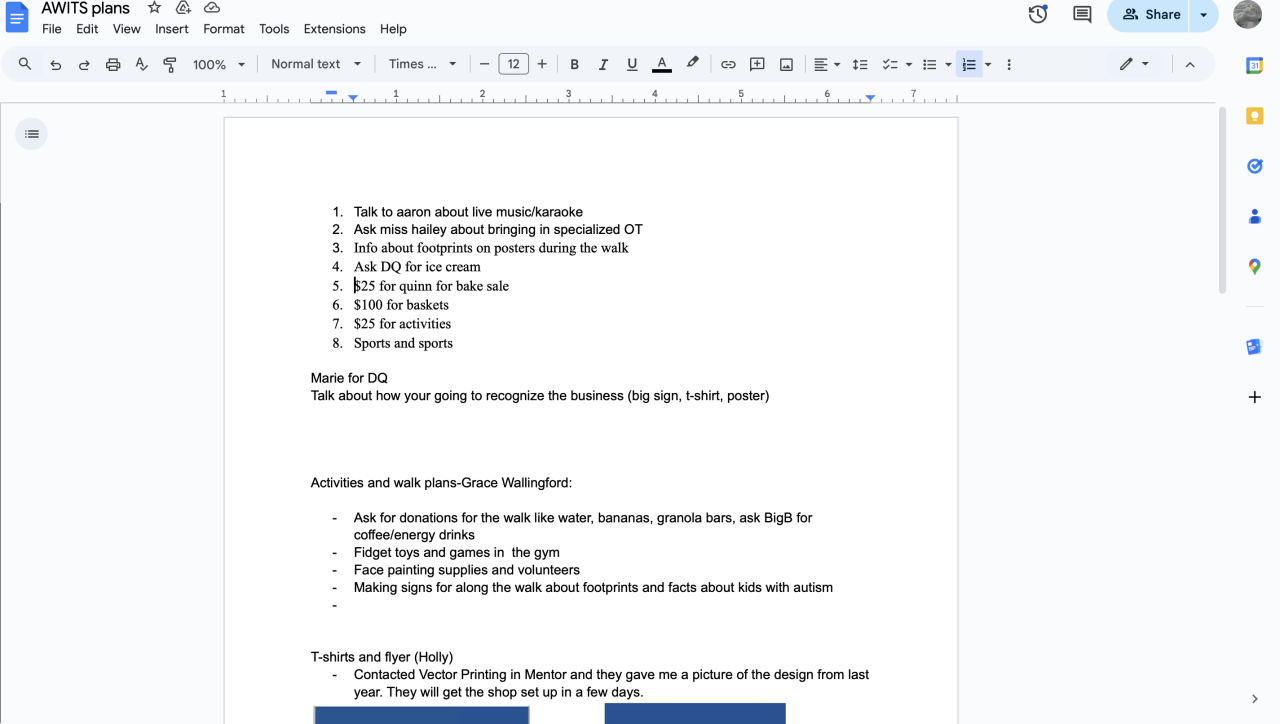
Task: Open the File menu
Action: click(x=52, y=29)
